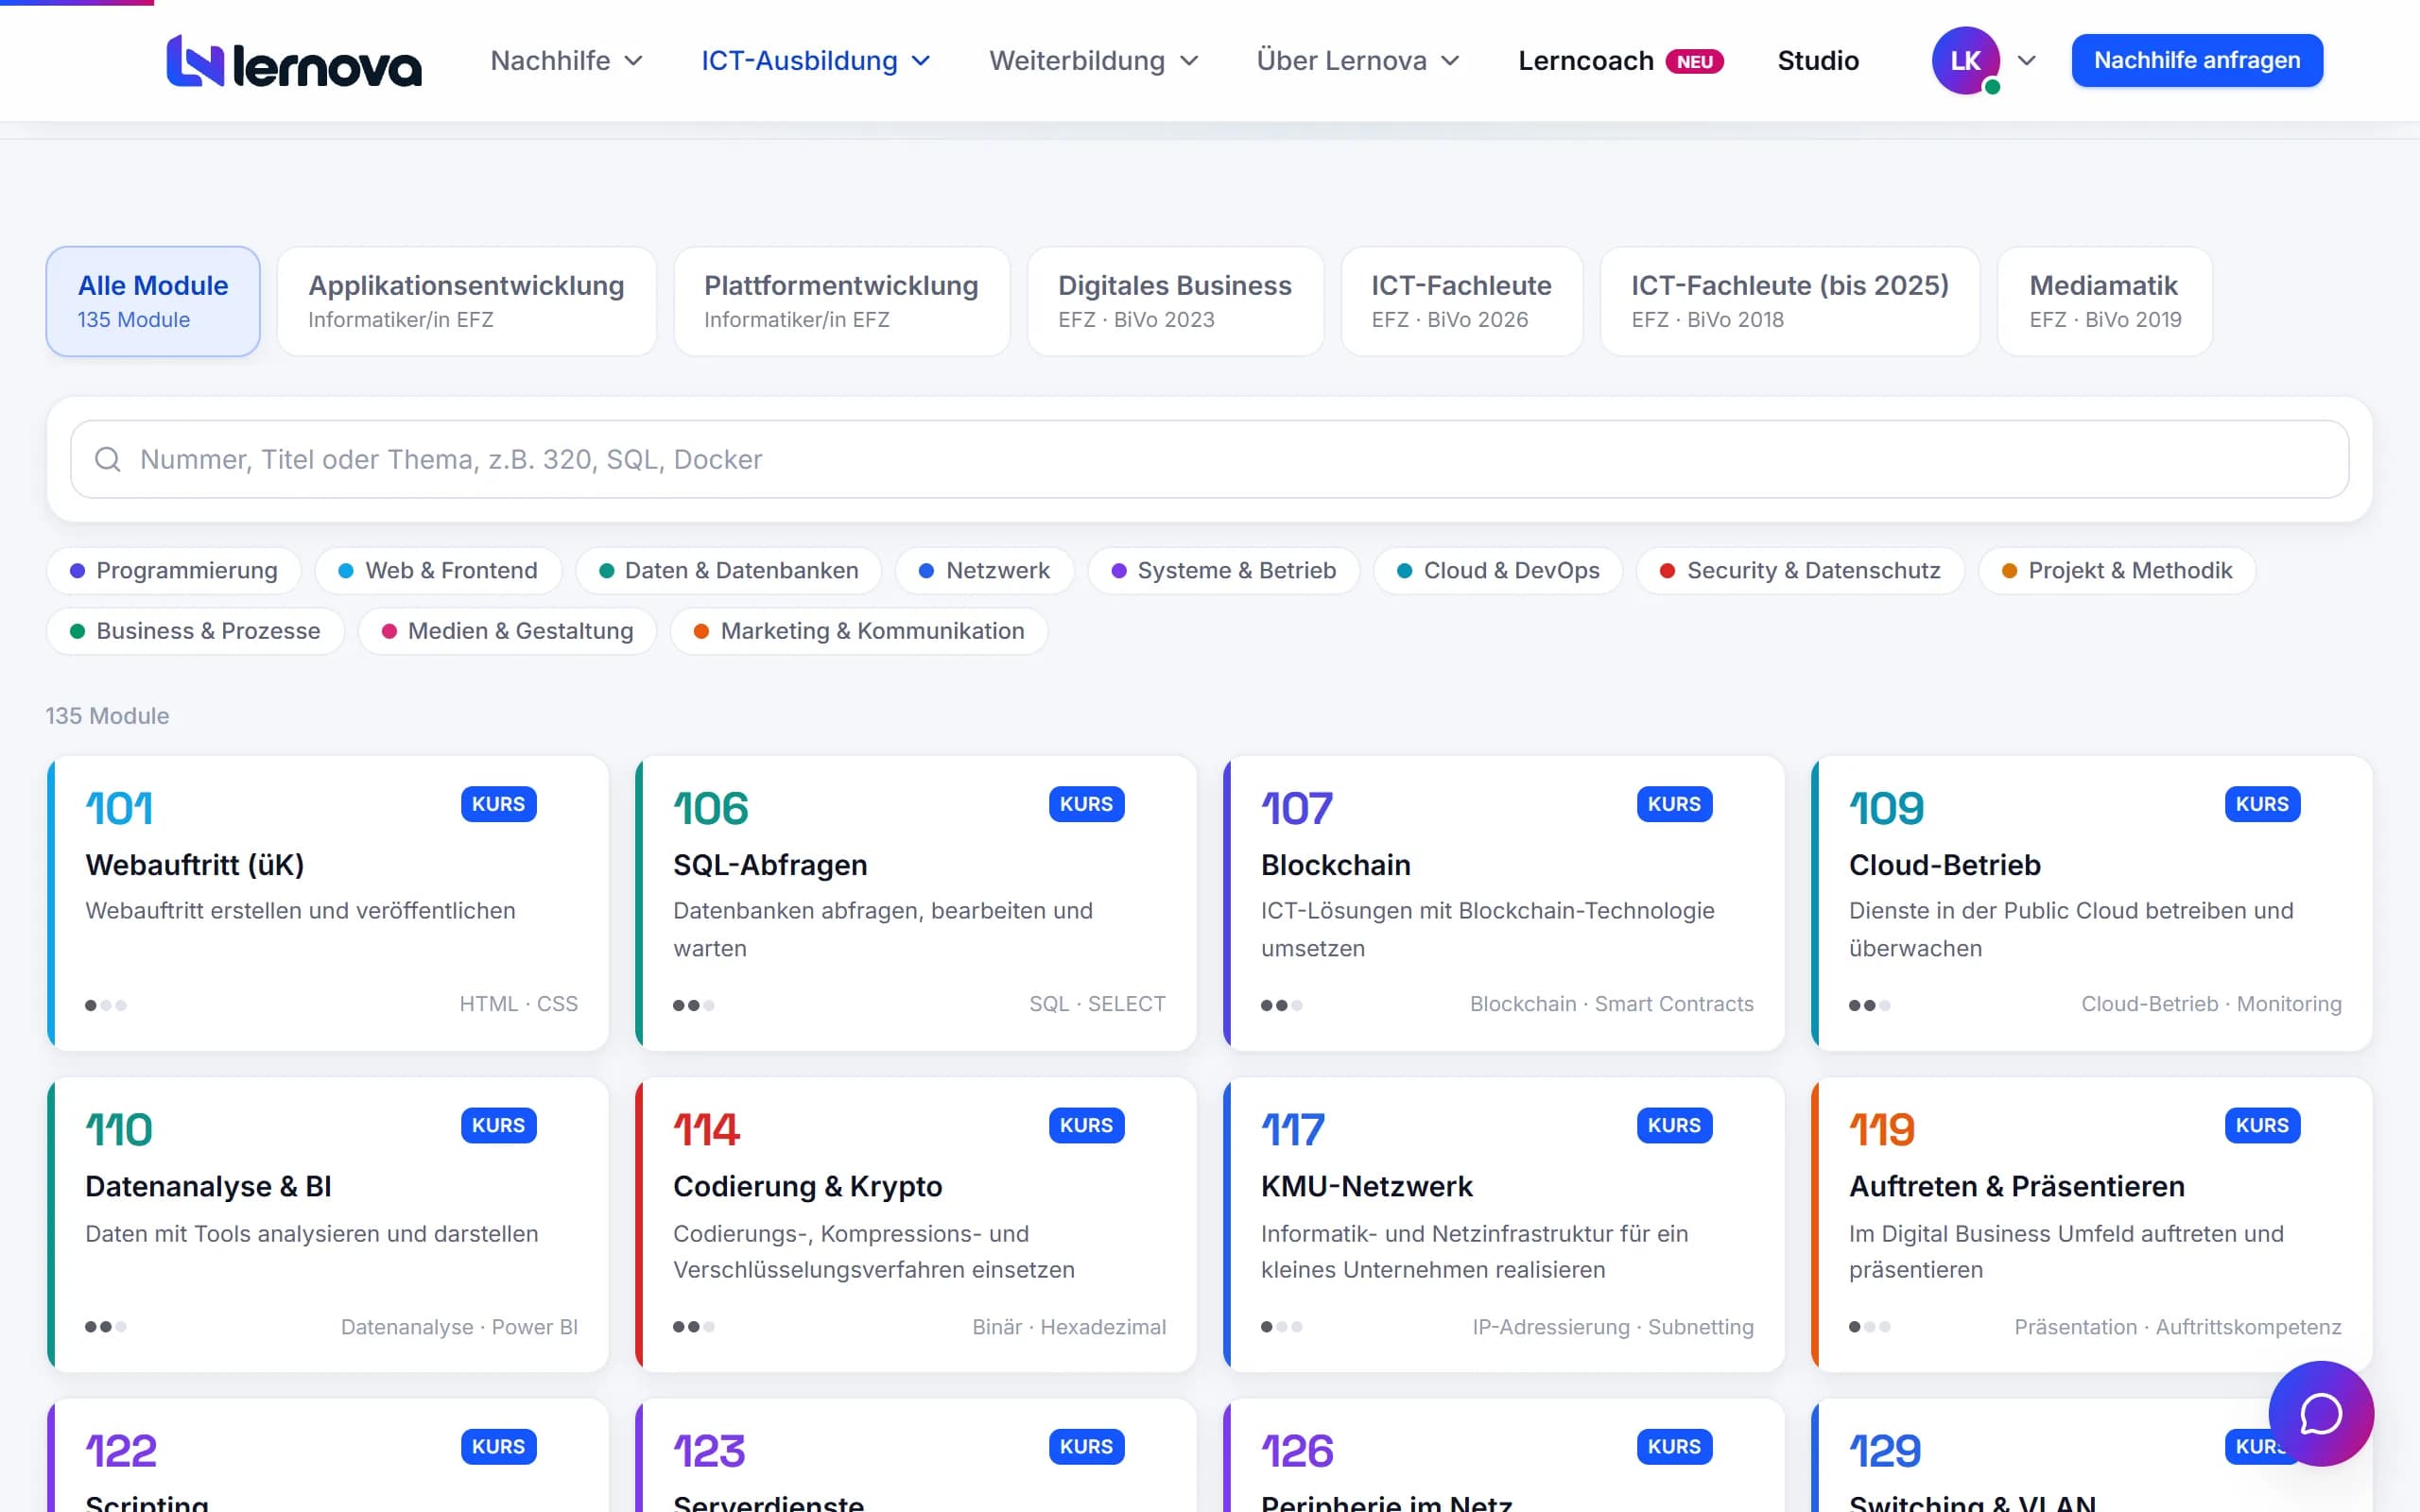Expand the Weiterbildung dropdown menu
The image size is (2420, 1512).
1093,61
